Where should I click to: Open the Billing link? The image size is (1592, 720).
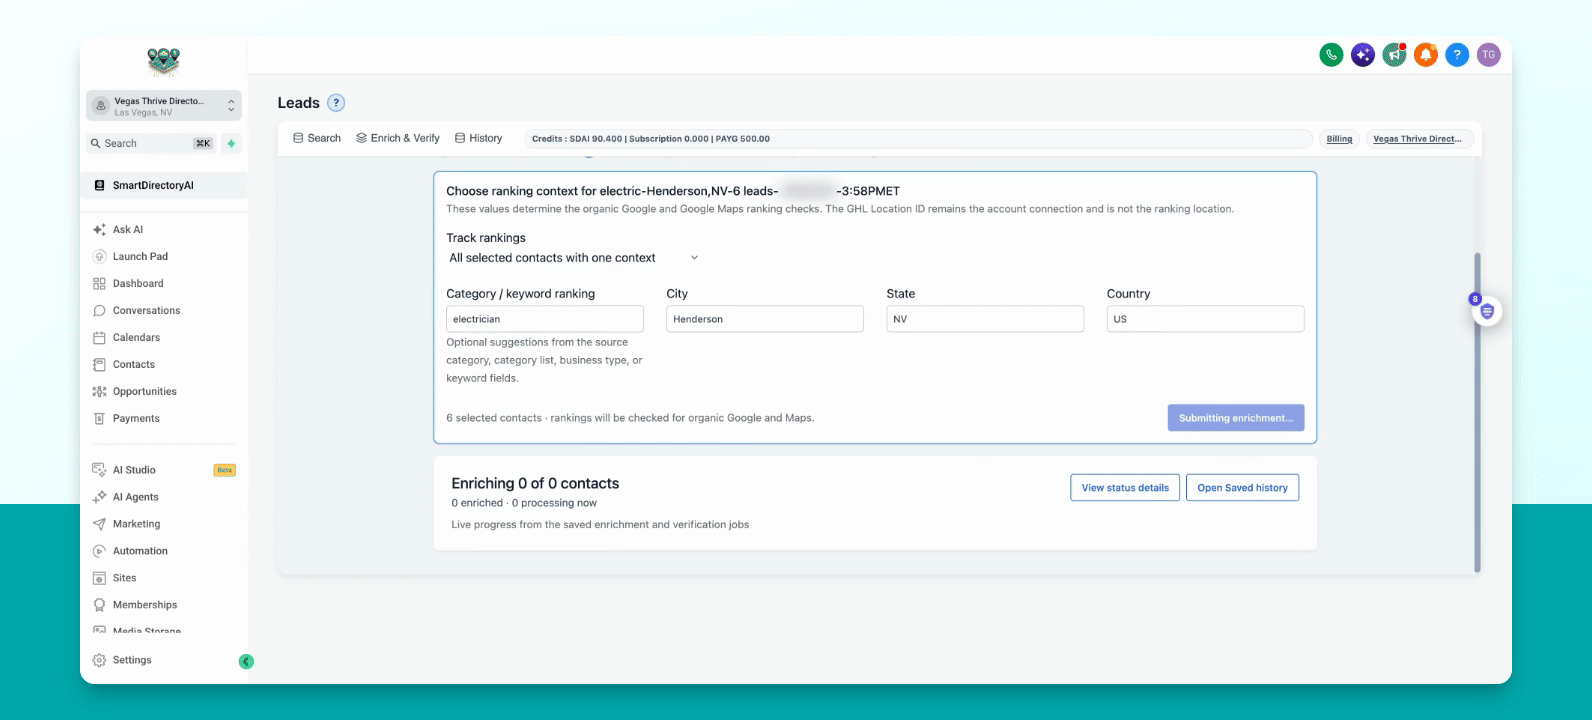[1340, 139]
